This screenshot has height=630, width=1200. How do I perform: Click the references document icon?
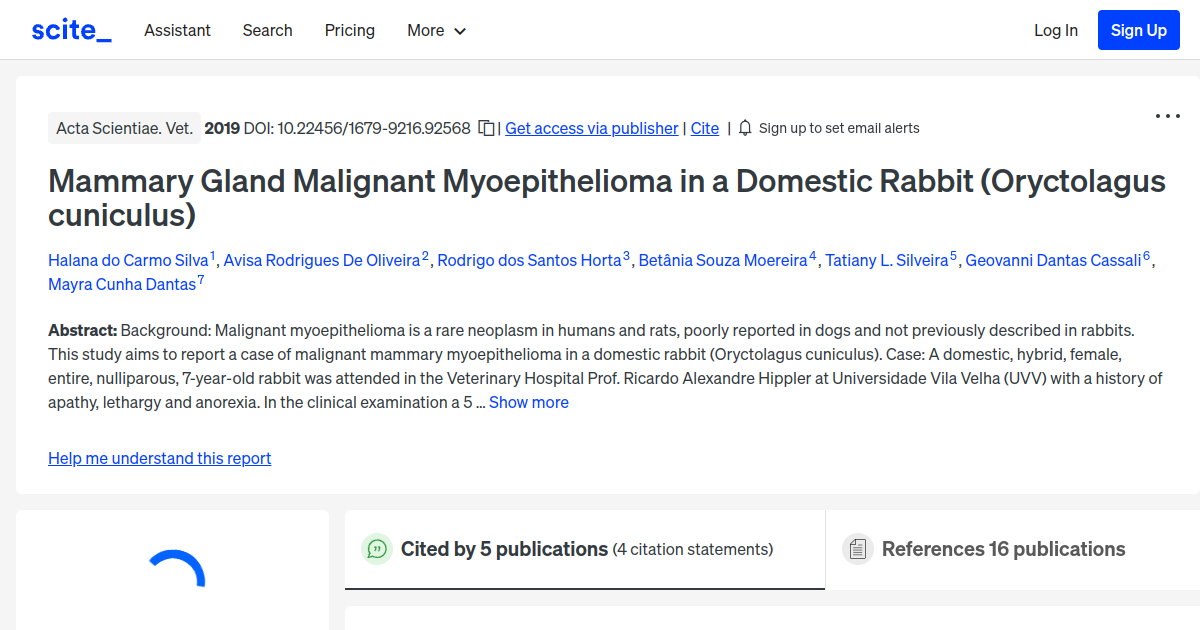(858, 548)
